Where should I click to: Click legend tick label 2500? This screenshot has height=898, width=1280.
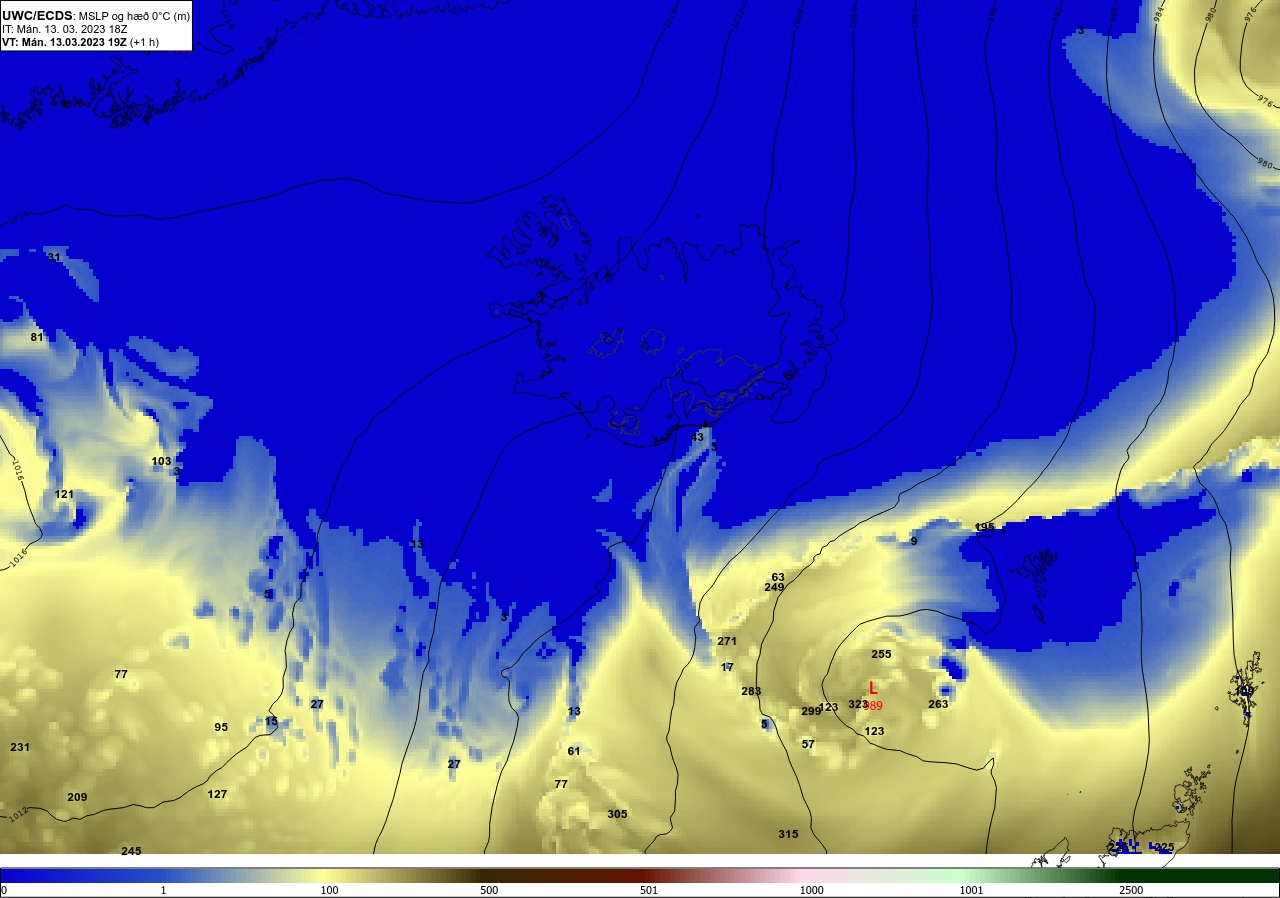click(x=1131, y=890)
